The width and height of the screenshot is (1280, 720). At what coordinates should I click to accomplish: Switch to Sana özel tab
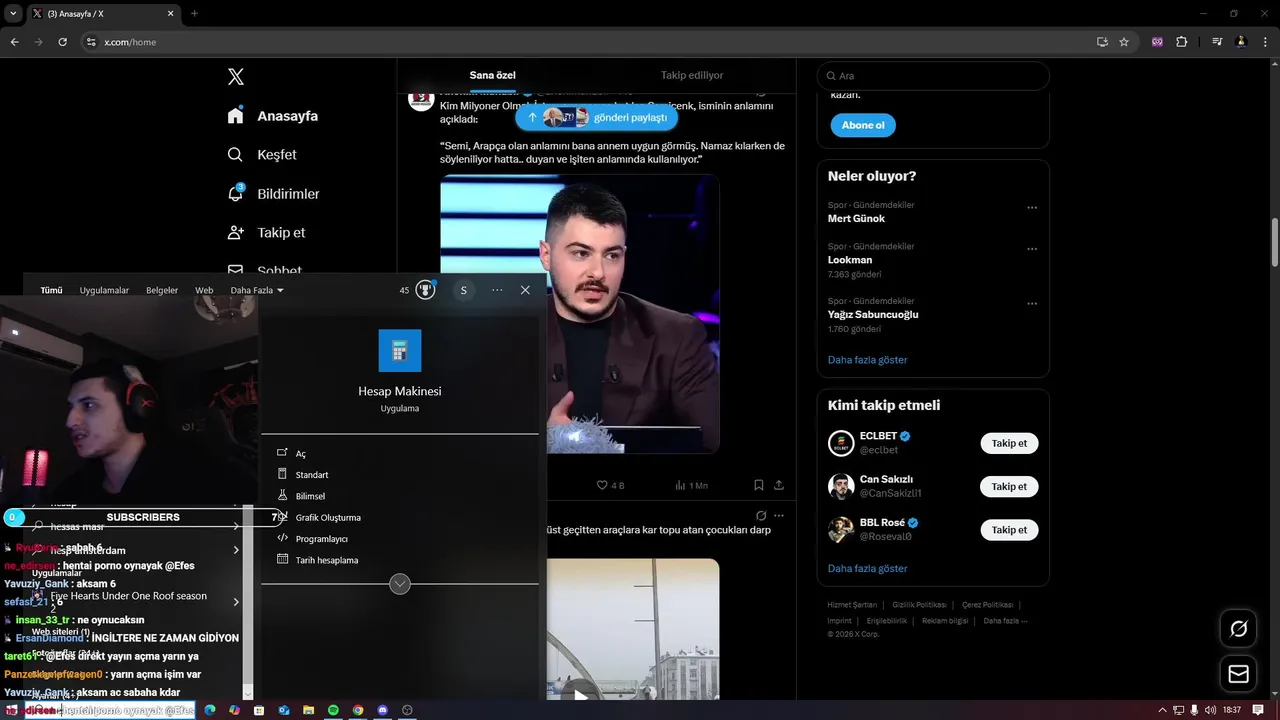[x=493, y=75]
